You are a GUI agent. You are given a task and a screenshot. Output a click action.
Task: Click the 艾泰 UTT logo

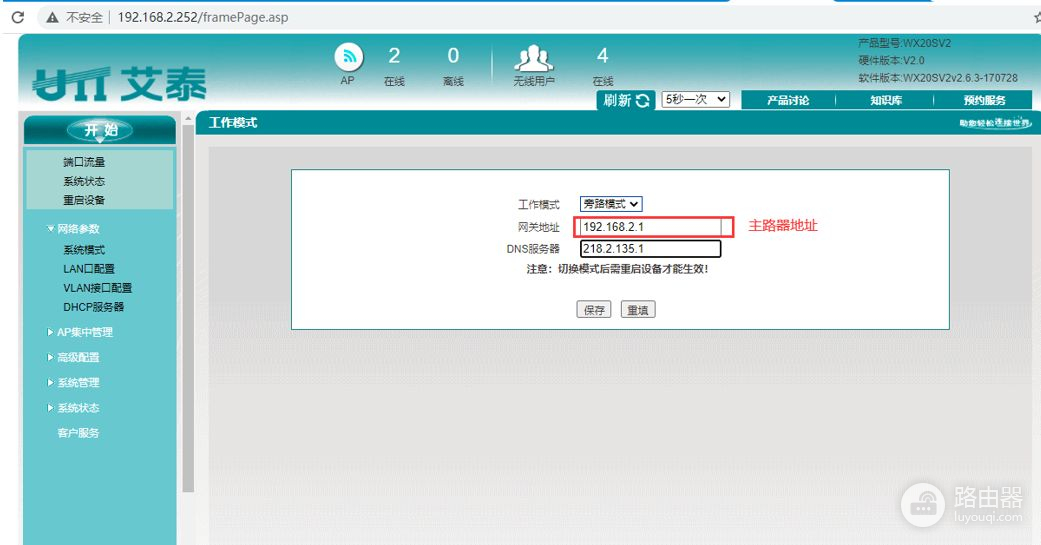(120, 84)
